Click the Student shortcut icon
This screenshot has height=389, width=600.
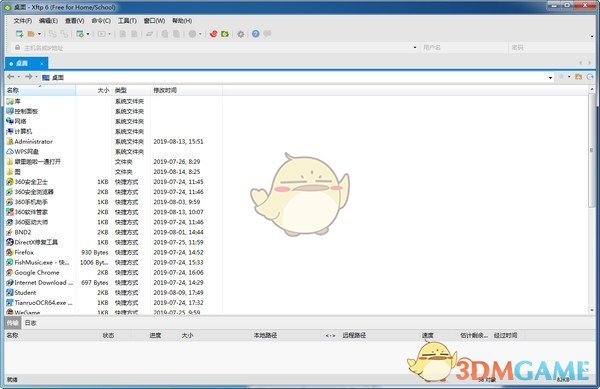tap(10, 293)
